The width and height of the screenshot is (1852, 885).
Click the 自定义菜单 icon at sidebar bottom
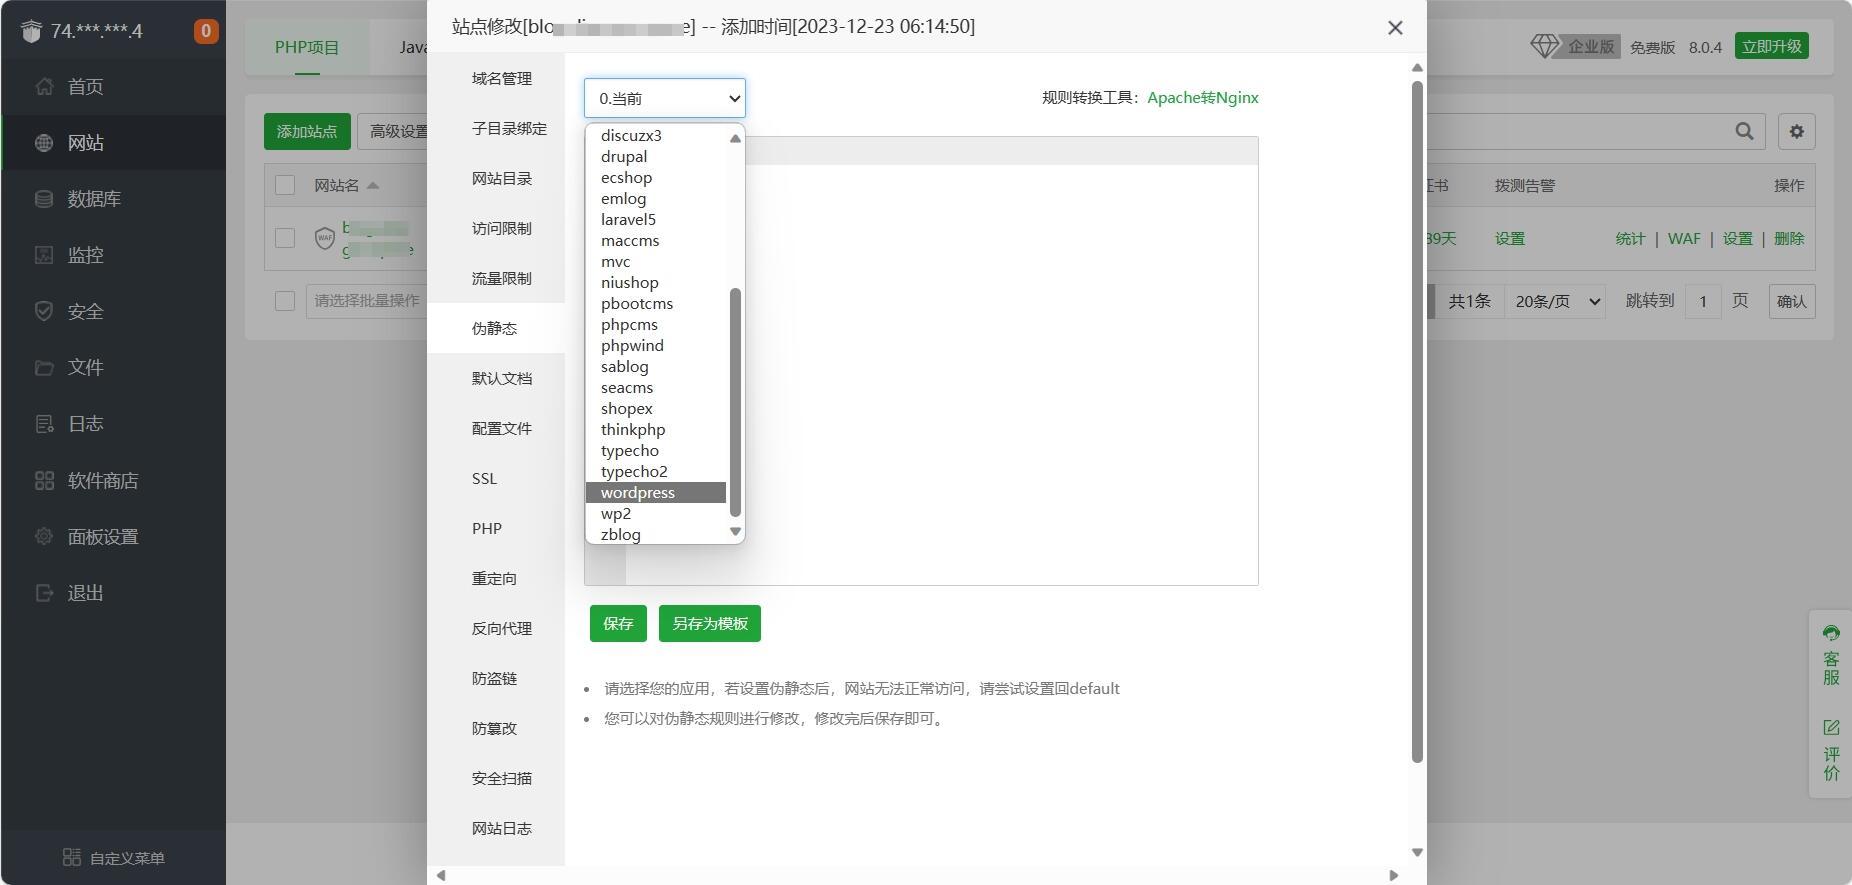point(72,857)
